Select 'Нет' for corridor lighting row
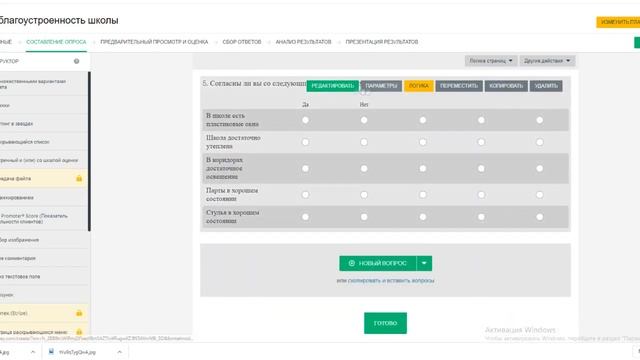Screen dimensions: 640x360 (x=364, y=168)
